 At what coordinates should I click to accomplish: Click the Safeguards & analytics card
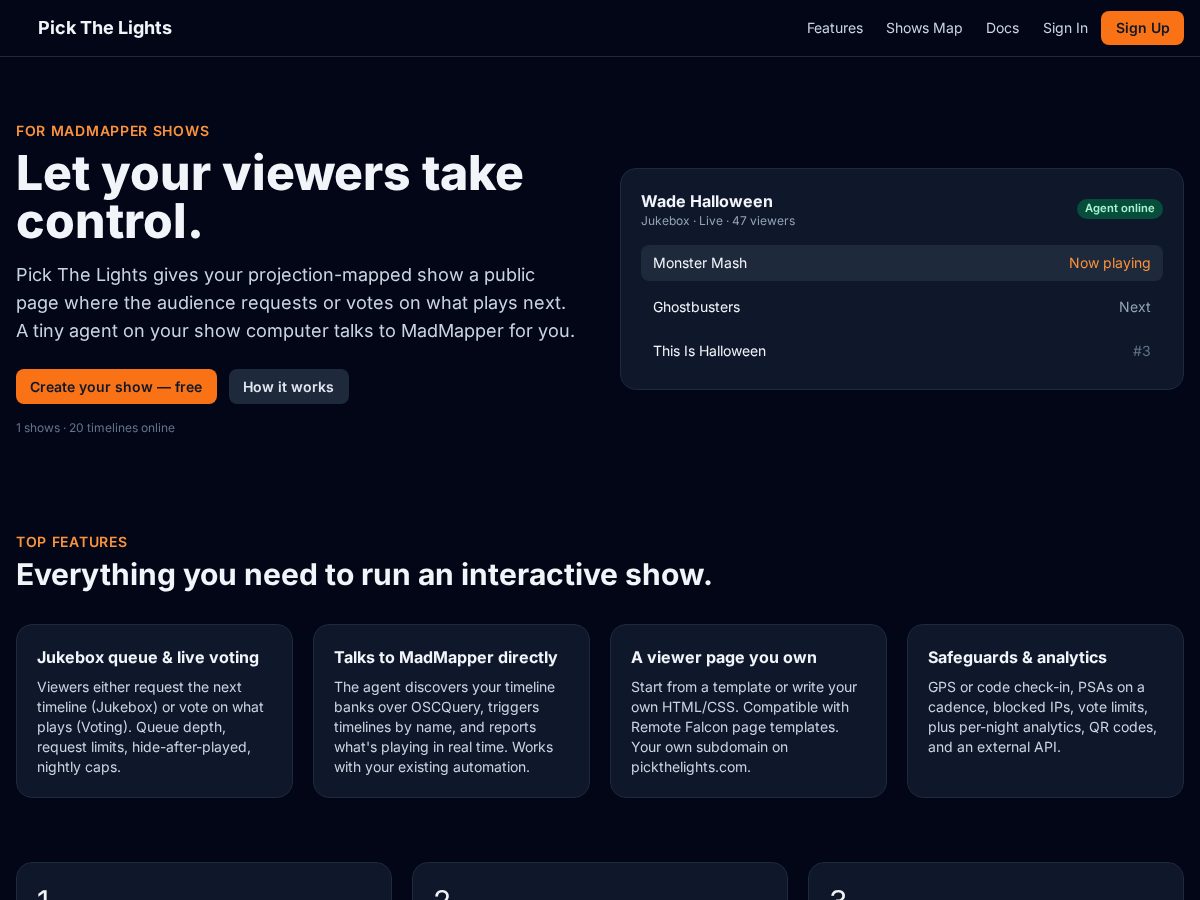[1045, 711]
